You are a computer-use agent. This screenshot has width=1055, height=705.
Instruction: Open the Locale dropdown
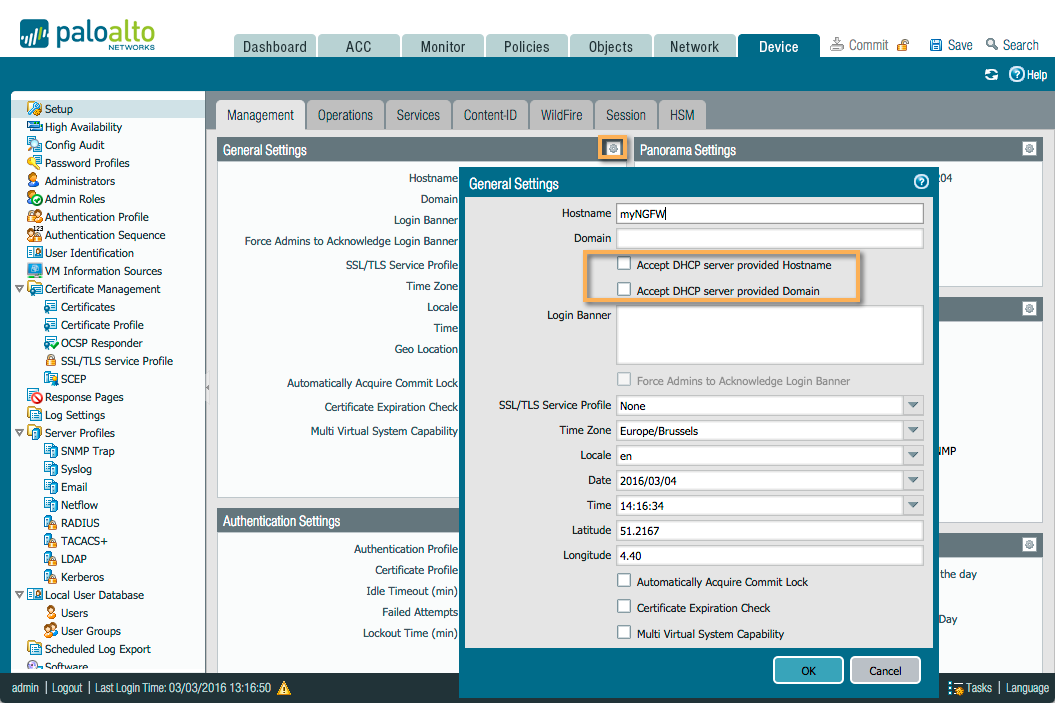tap(913, 455)
